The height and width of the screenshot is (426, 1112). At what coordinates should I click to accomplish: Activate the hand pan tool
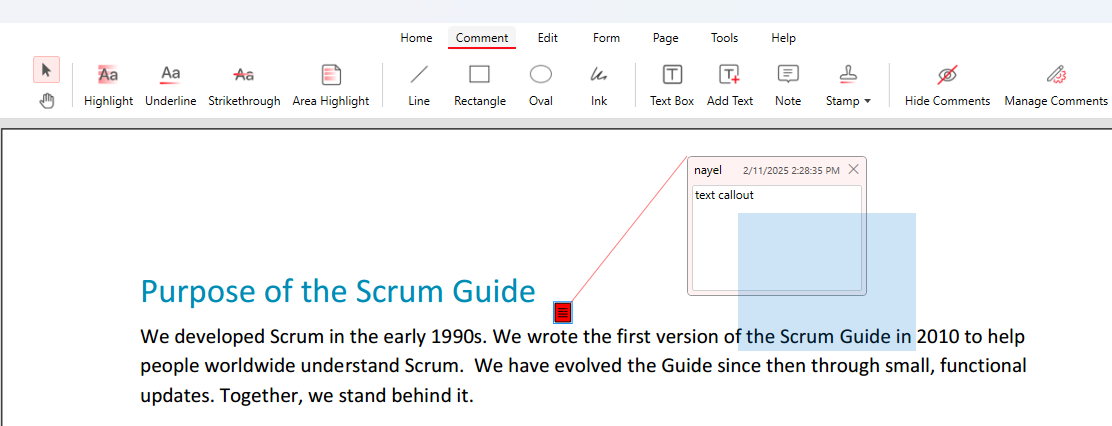click(x=46, y=101)
